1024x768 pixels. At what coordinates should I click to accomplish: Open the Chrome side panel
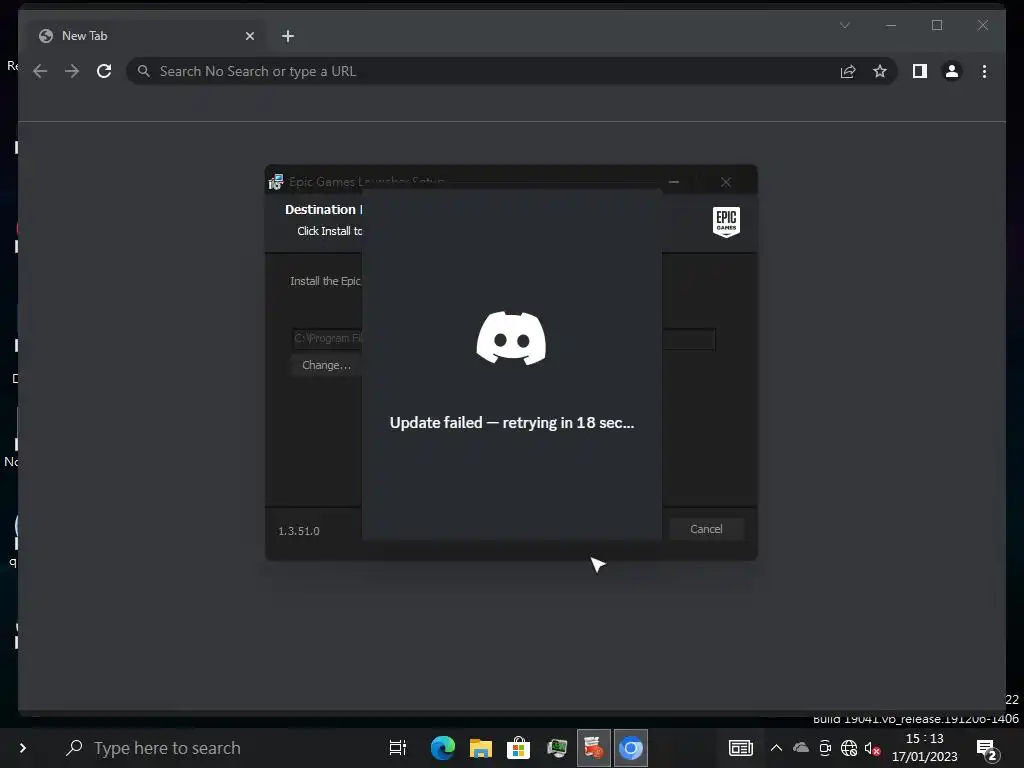click(920, 71)
